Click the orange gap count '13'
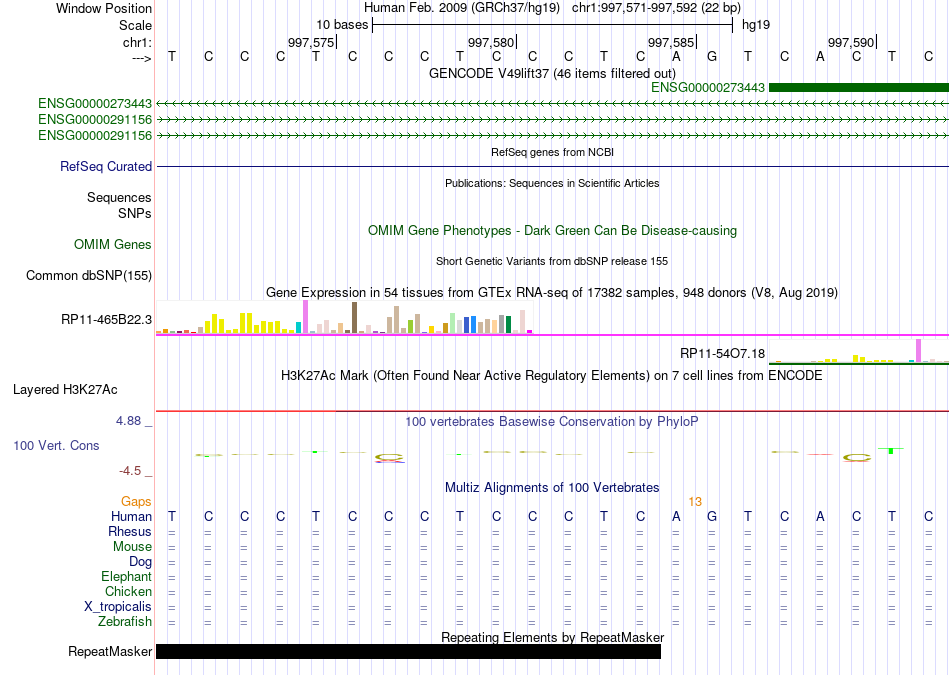 (695, 502)
